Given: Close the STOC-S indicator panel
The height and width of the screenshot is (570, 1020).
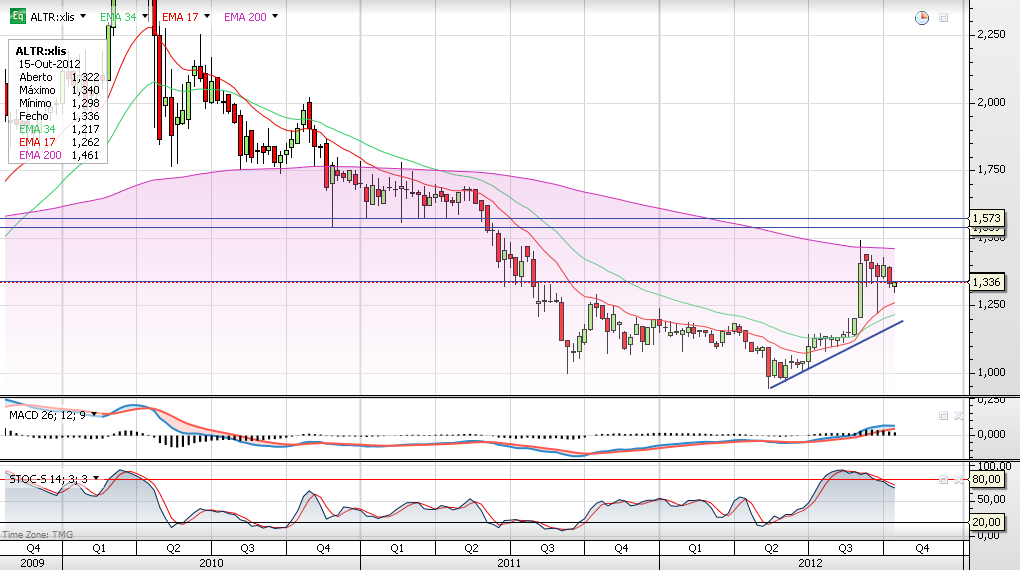Looking at the screenshot, I should (x=958, y=480).
